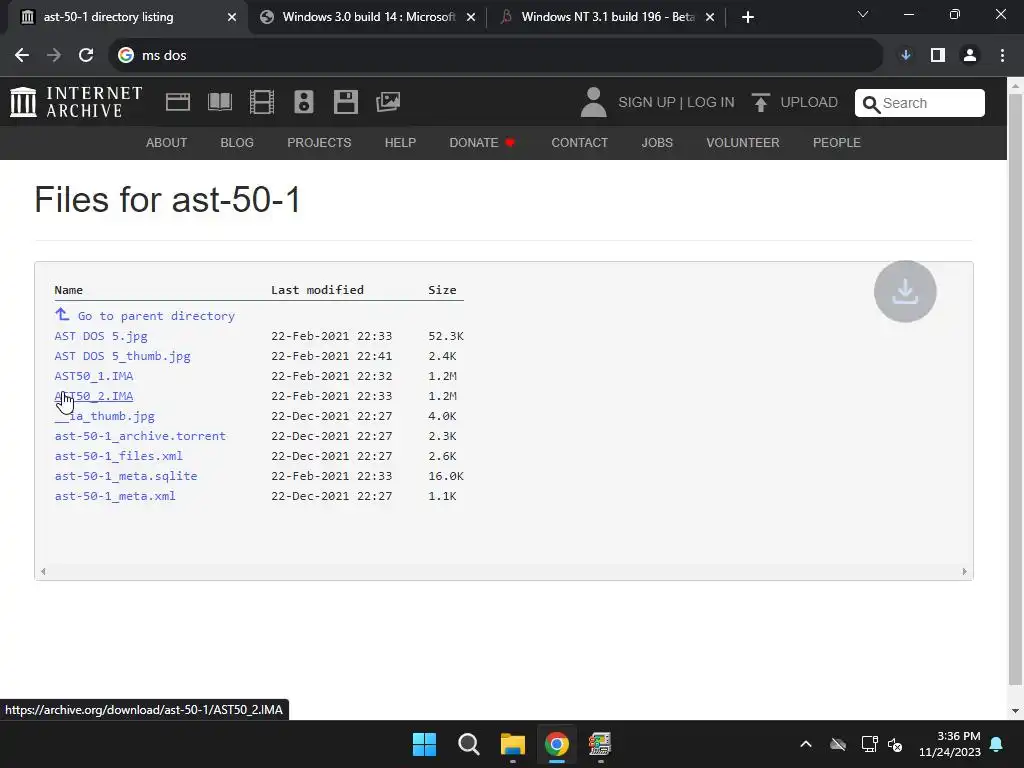Open the ABOUT menu item

coord(167,142)
